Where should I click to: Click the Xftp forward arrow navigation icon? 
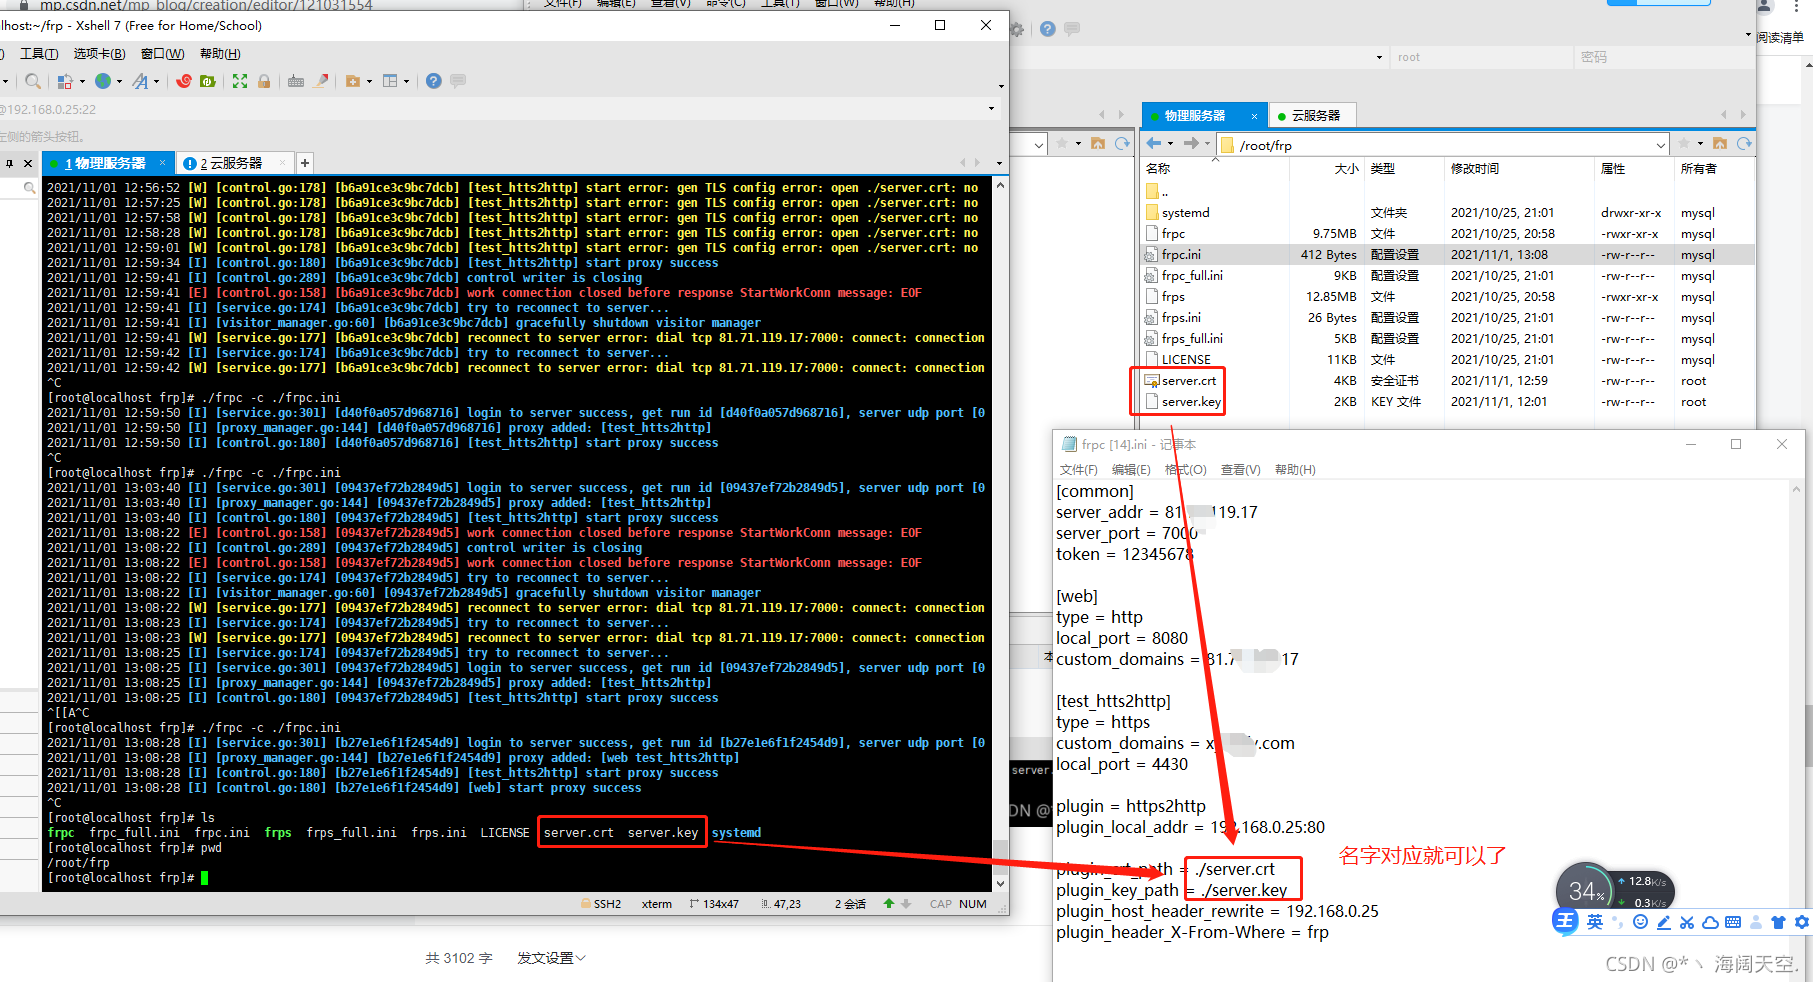tap(1191, 143)
